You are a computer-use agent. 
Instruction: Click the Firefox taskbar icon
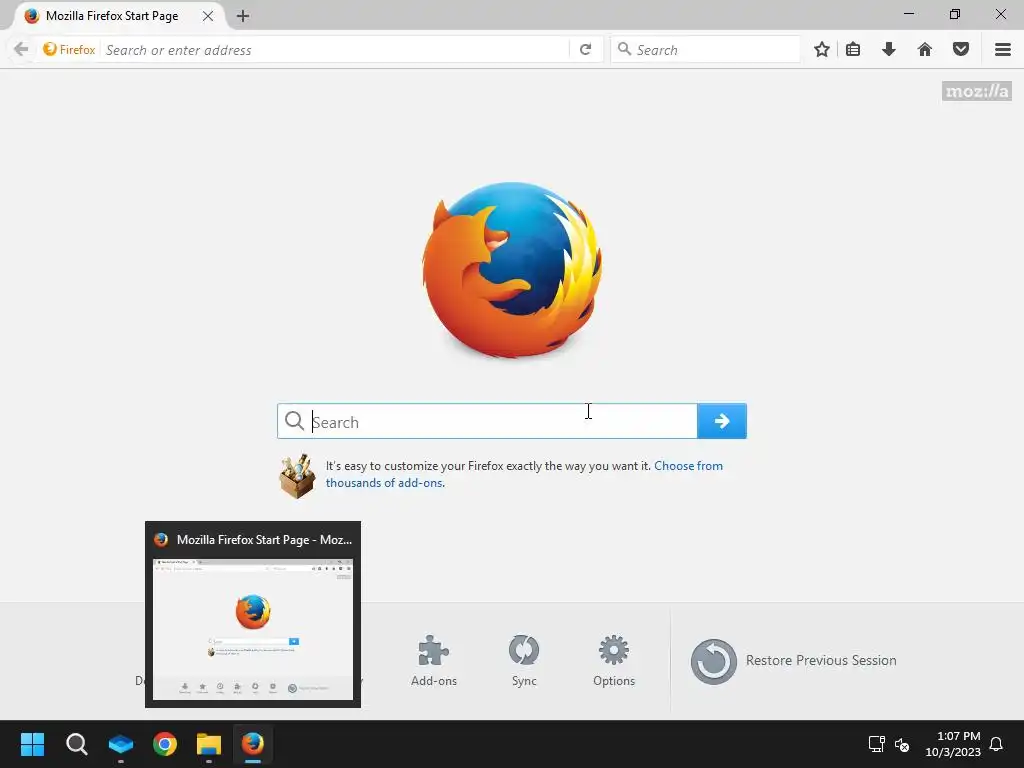(253, 744)
